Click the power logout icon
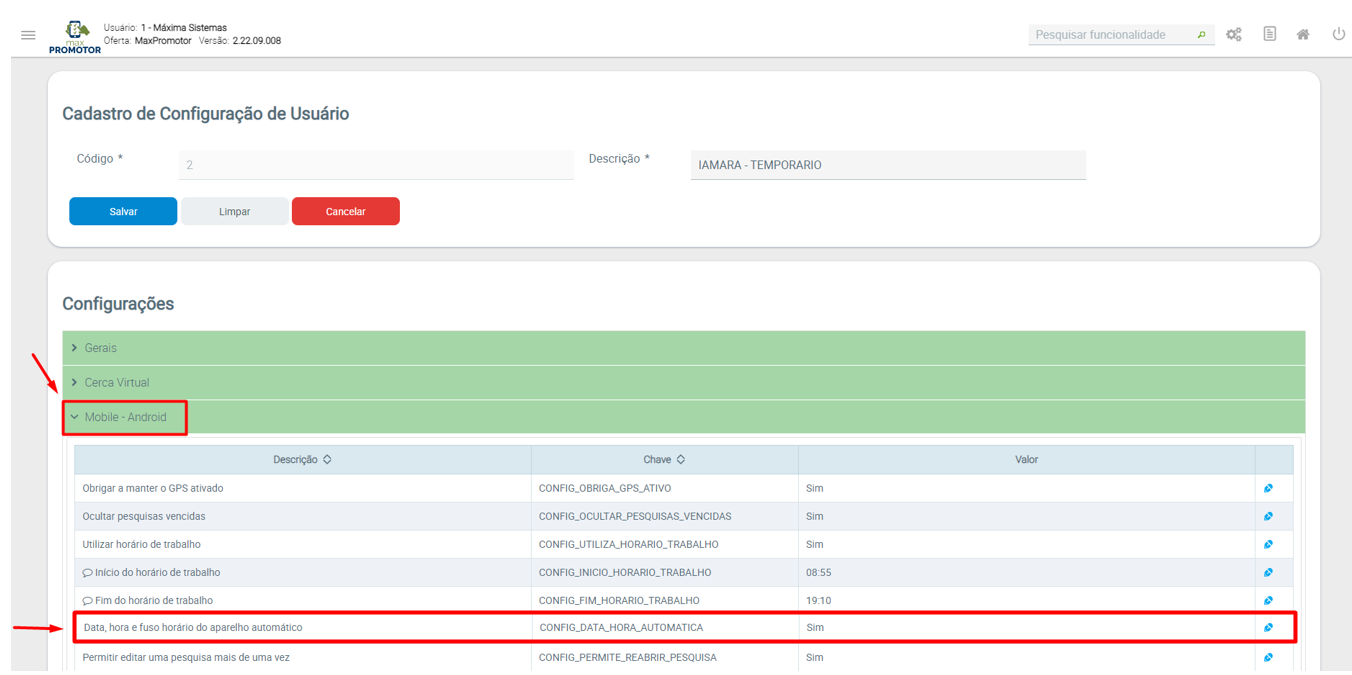This screenshot has height=675, width=1352. click(1338, 34)
